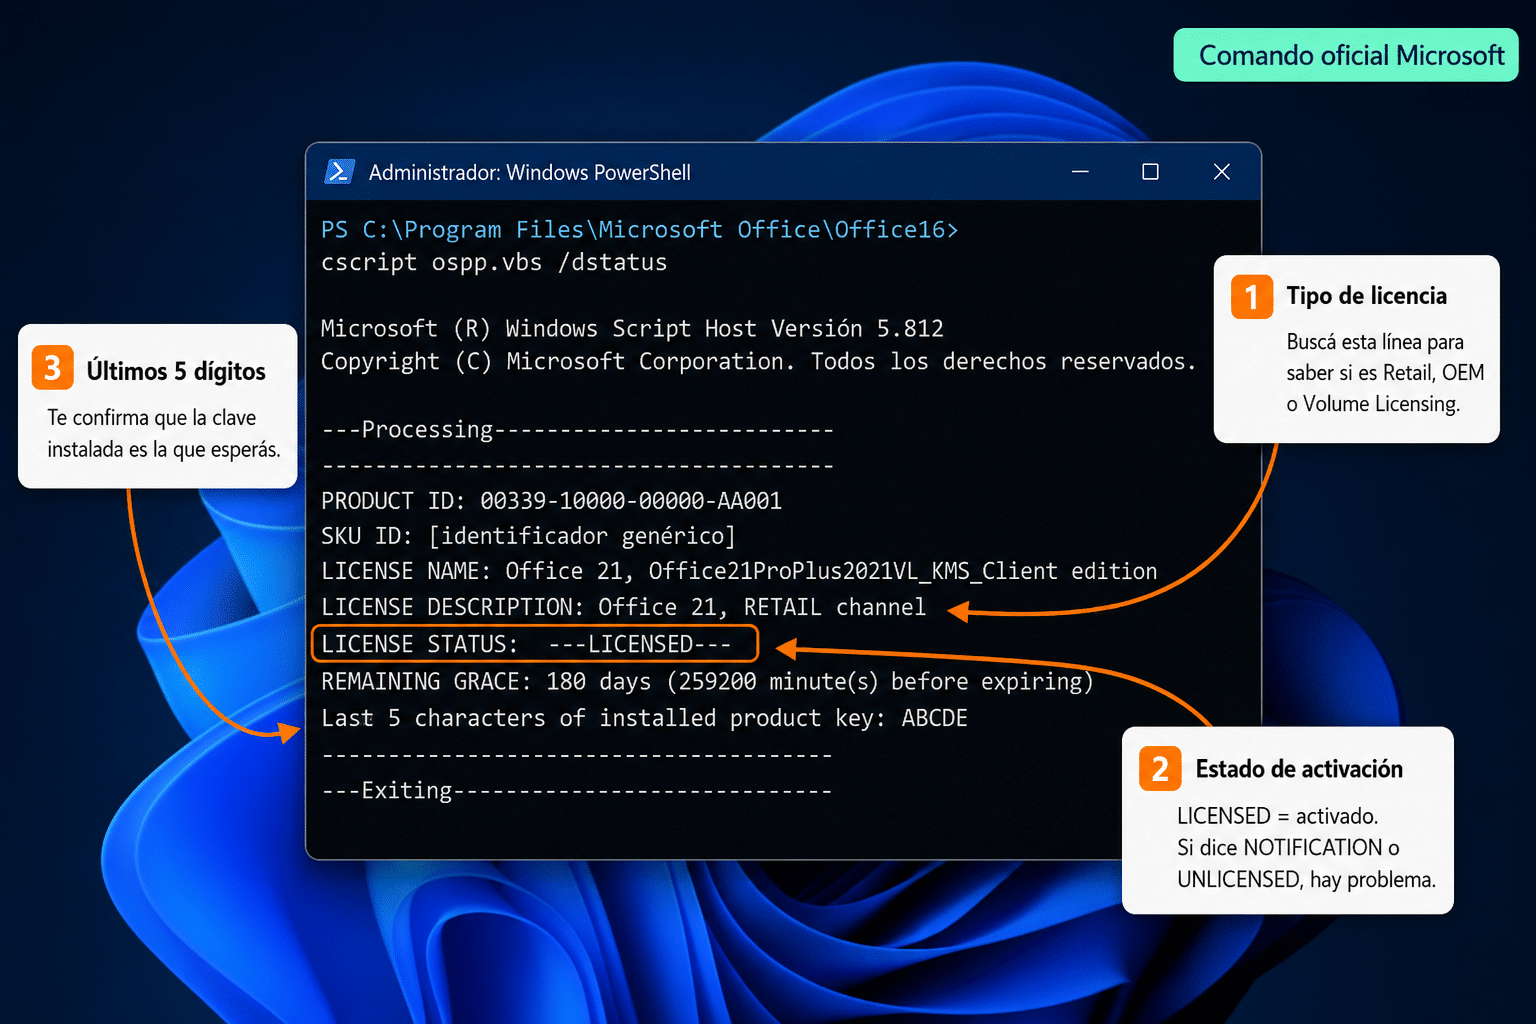Close the Windows PowerShell window
The image size is (1536, 1024).
[x=1221, y=172]
